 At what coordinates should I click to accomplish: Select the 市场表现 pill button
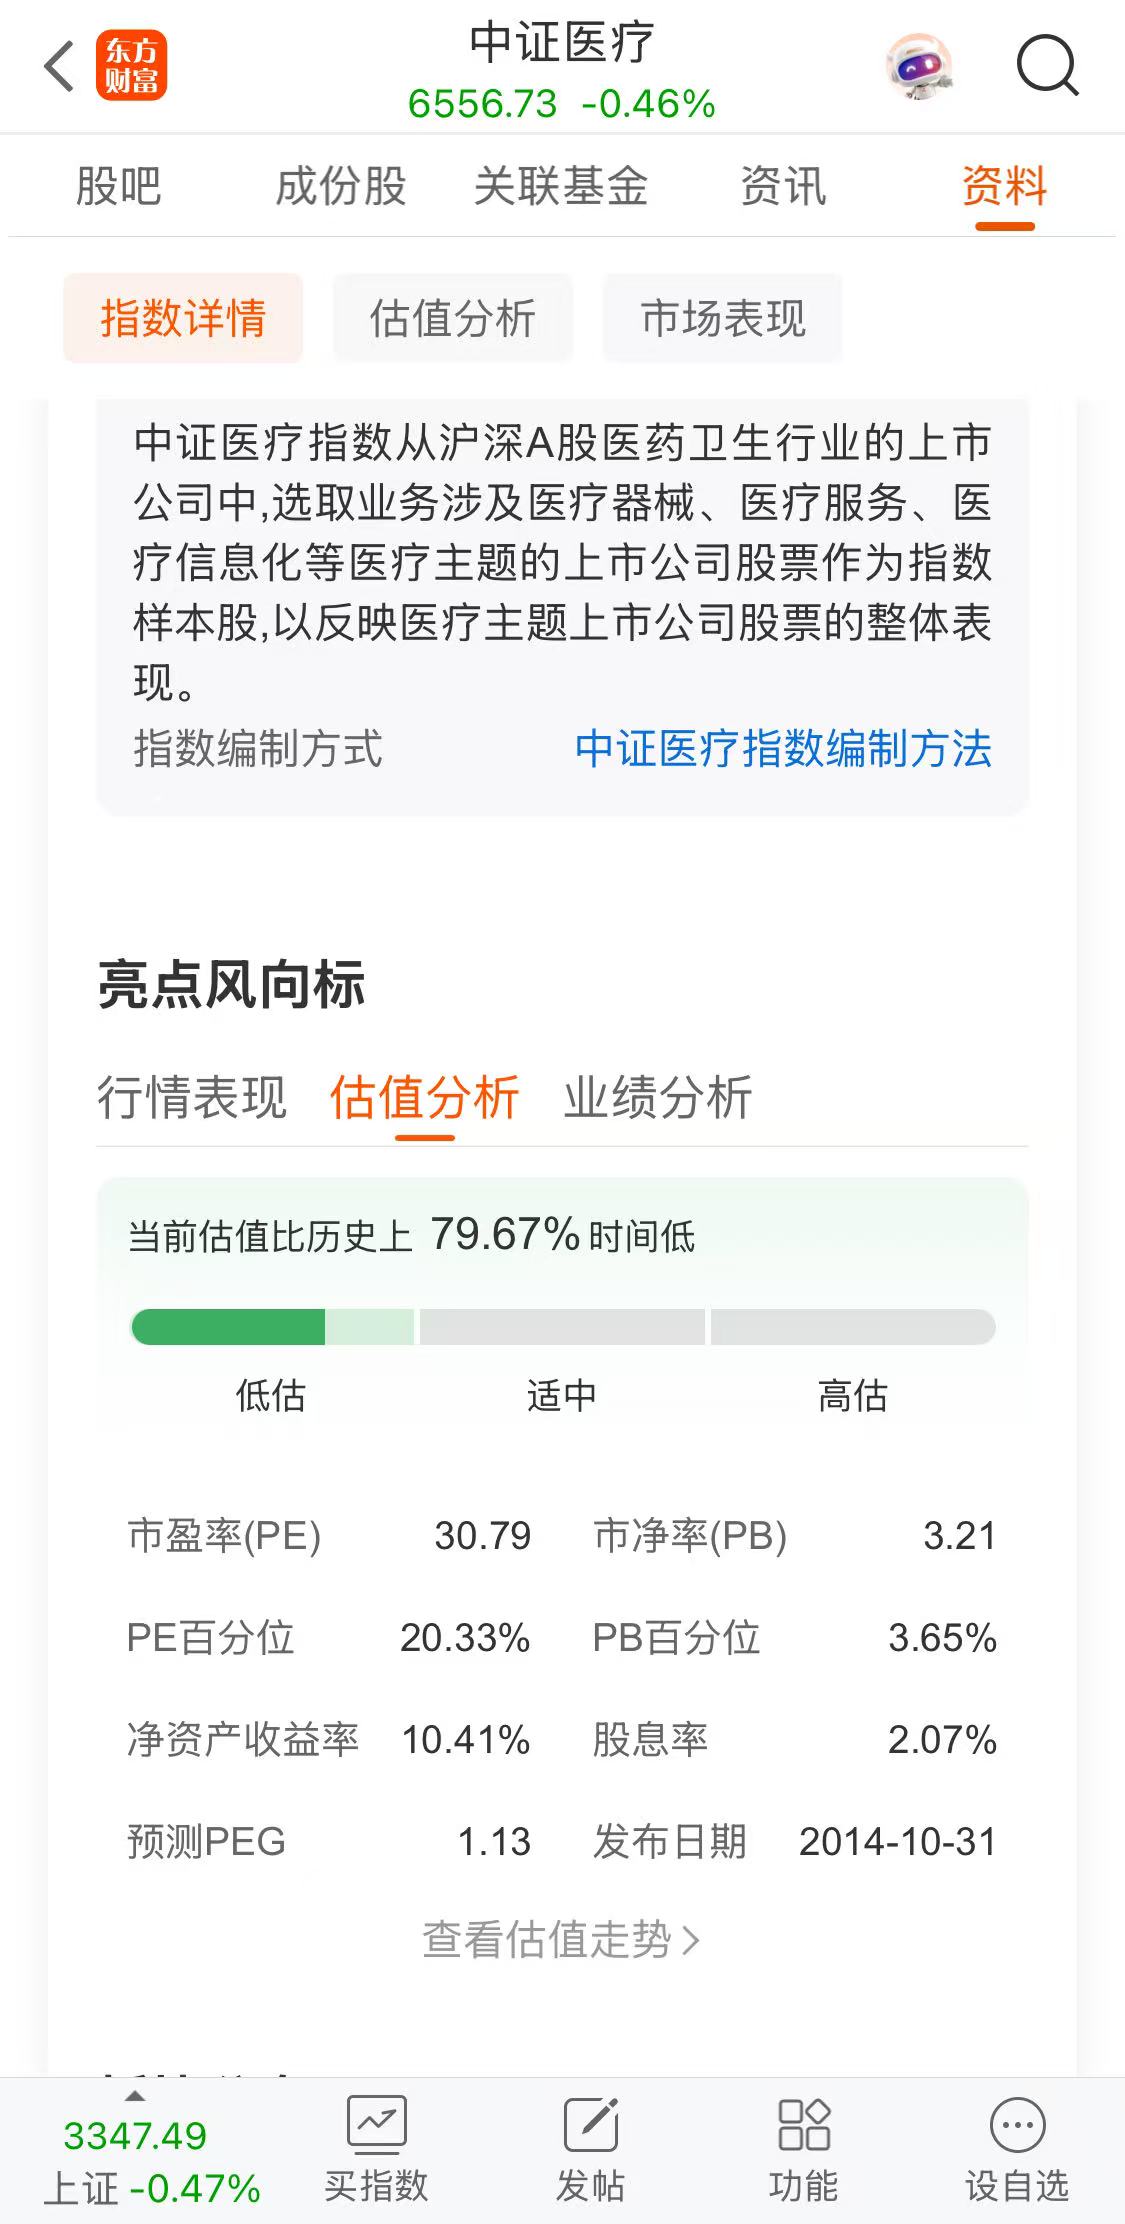(722, 318)
